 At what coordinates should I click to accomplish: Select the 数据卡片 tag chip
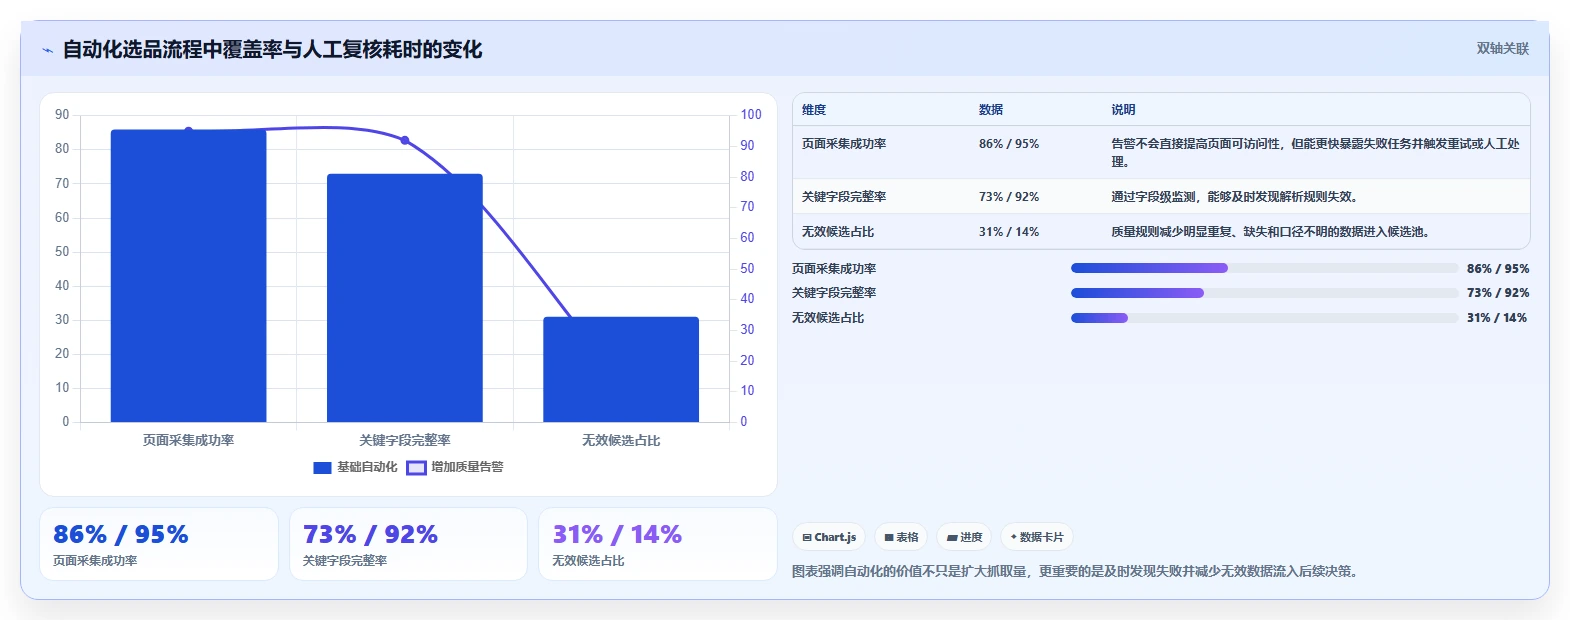pos(1036,537)
